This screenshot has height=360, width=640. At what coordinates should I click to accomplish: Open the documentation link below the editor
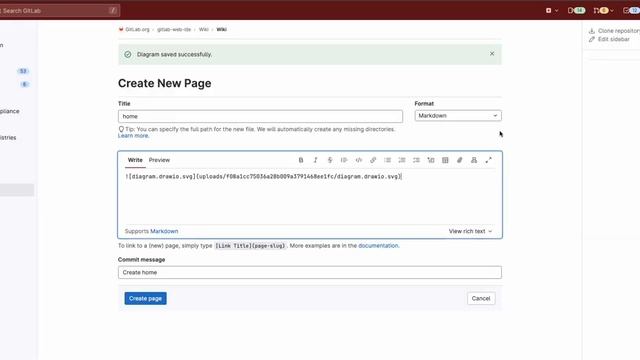[378, 246]
